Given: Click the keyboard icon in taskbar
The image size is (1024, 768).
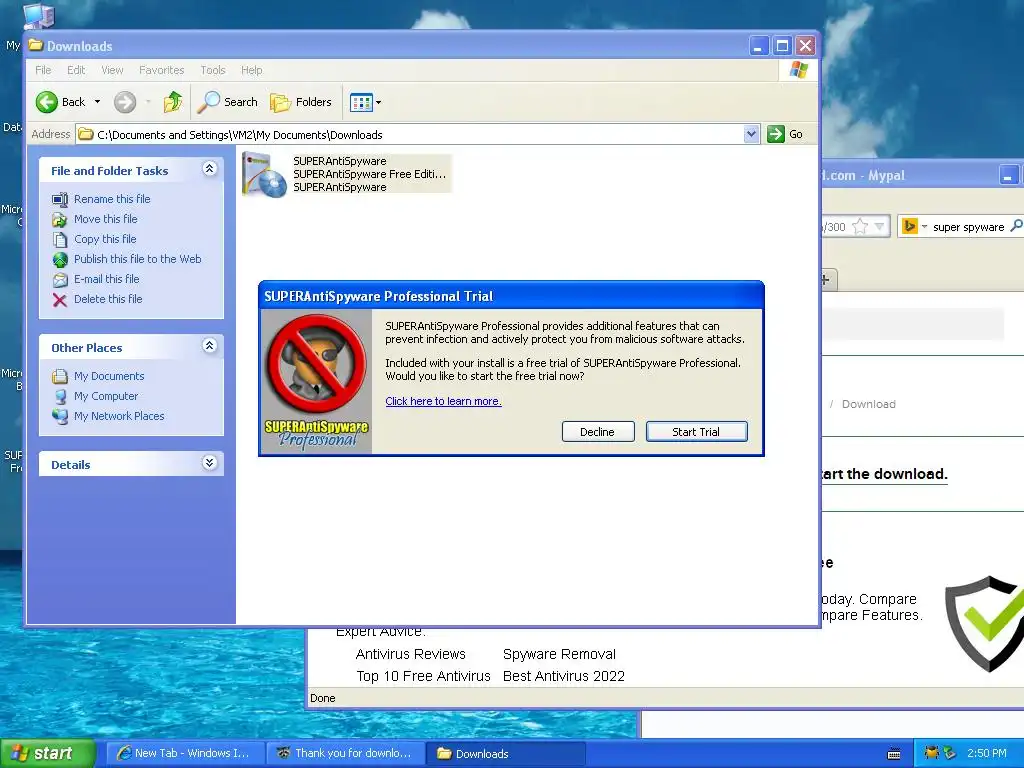Looking at the screenshot, I should 894,754.
